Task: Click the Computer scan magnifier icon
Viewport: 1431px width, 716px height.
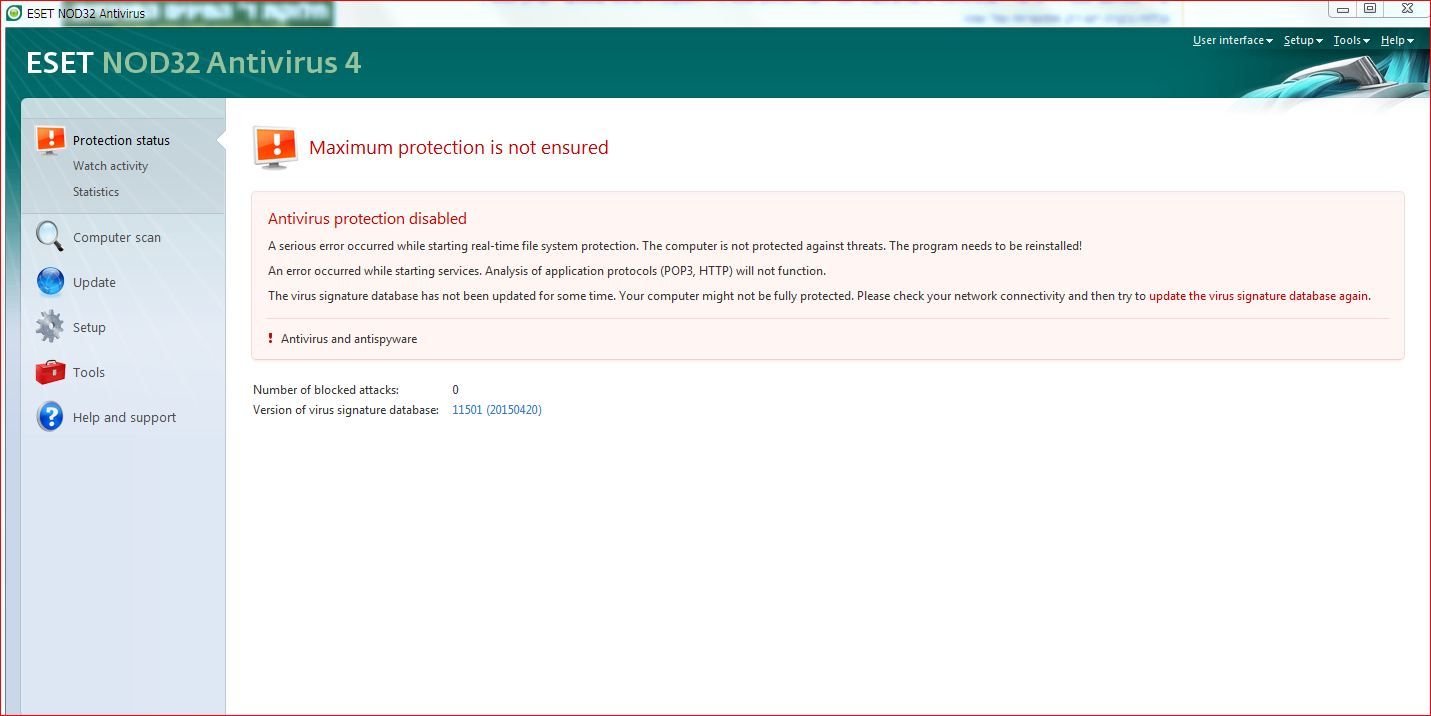Action: 50,237
